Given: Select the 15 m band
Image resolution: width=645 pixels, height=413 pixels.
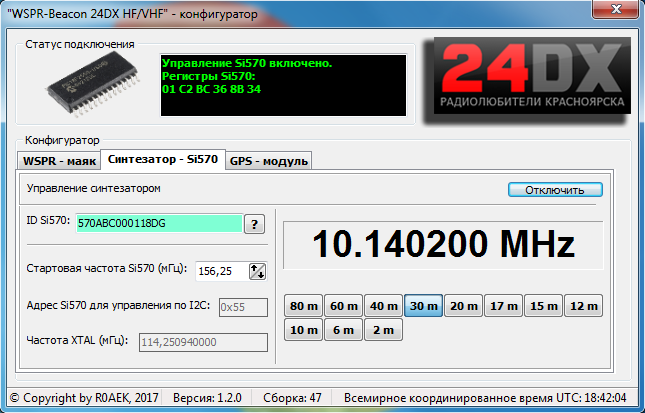Looking at the screenshot, I should coord(543,306).
